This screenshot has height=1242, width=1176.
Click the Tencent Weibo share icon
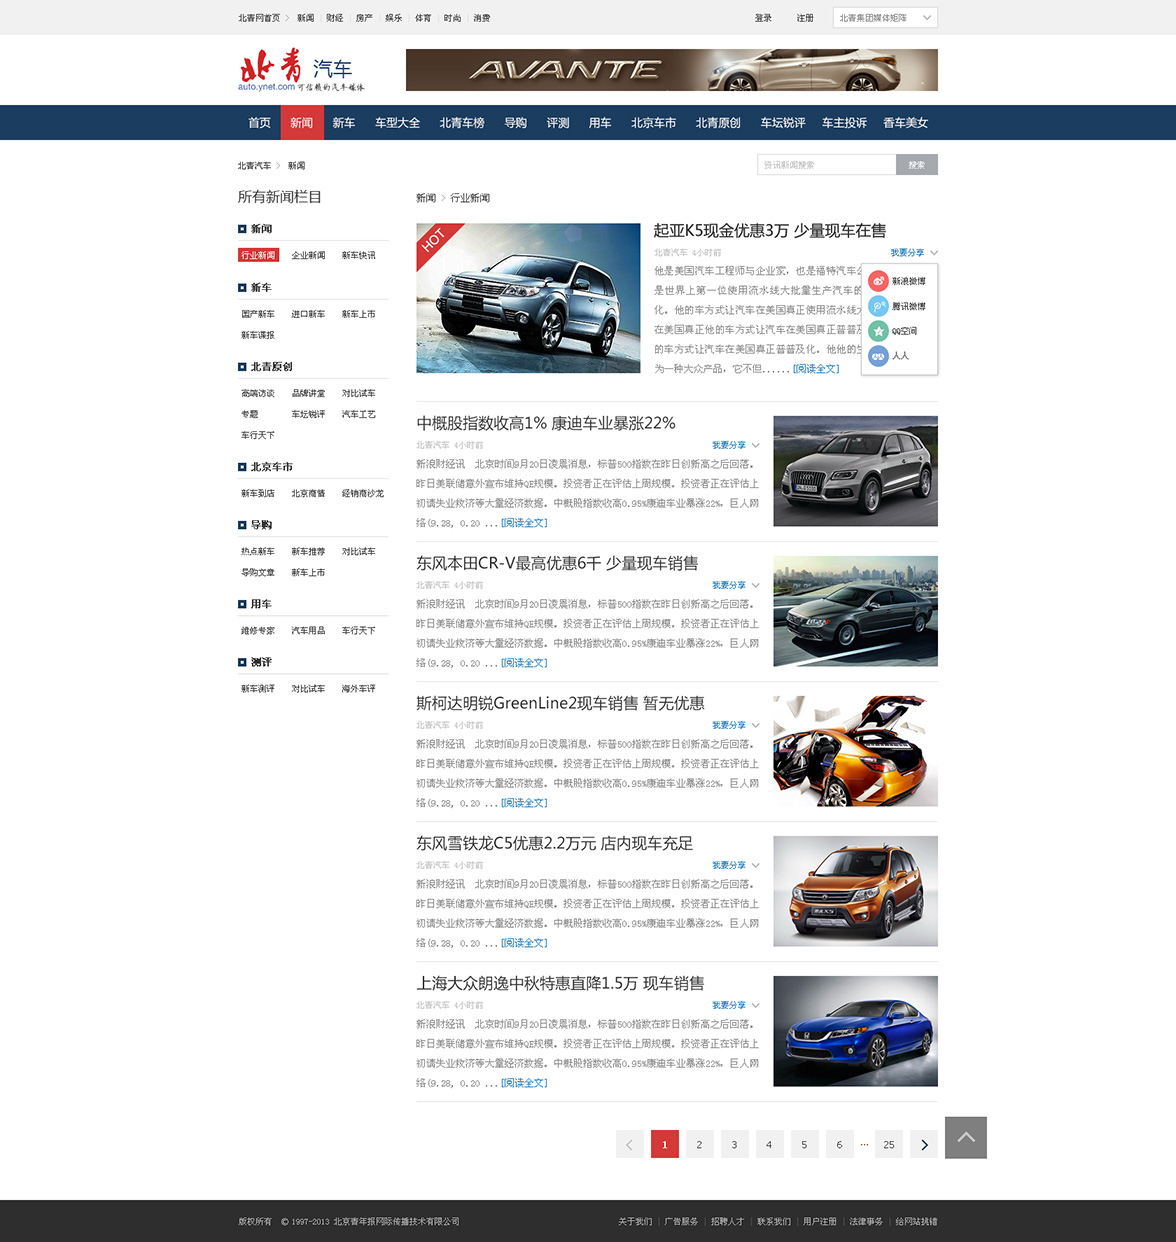coord(878,306)
